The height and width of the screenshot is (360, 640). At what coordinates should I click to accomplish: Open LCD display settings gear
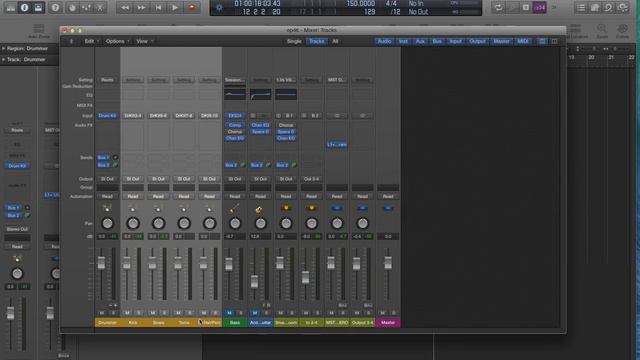219,8
